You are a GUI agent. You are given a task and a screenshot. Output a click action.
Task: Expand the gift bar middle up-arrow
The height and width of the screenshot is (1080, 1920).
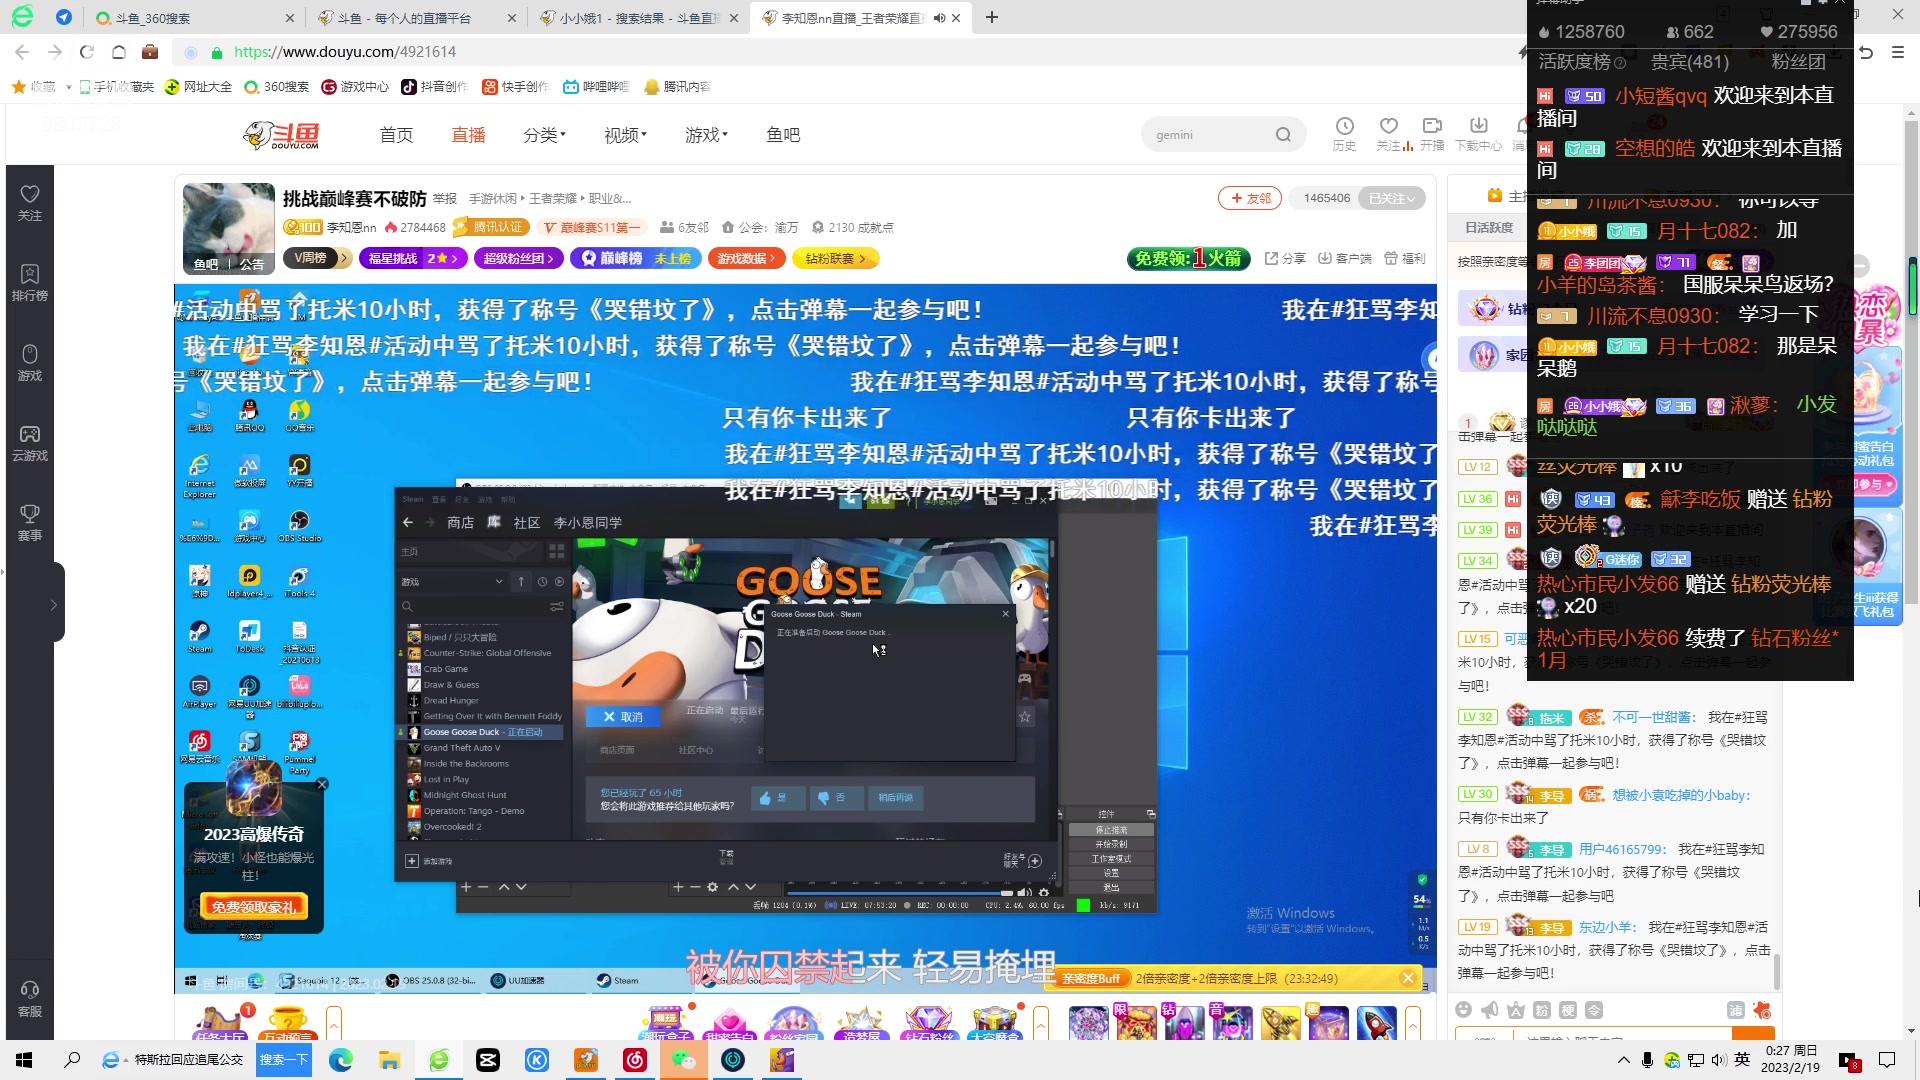tap(1041, 1024)
